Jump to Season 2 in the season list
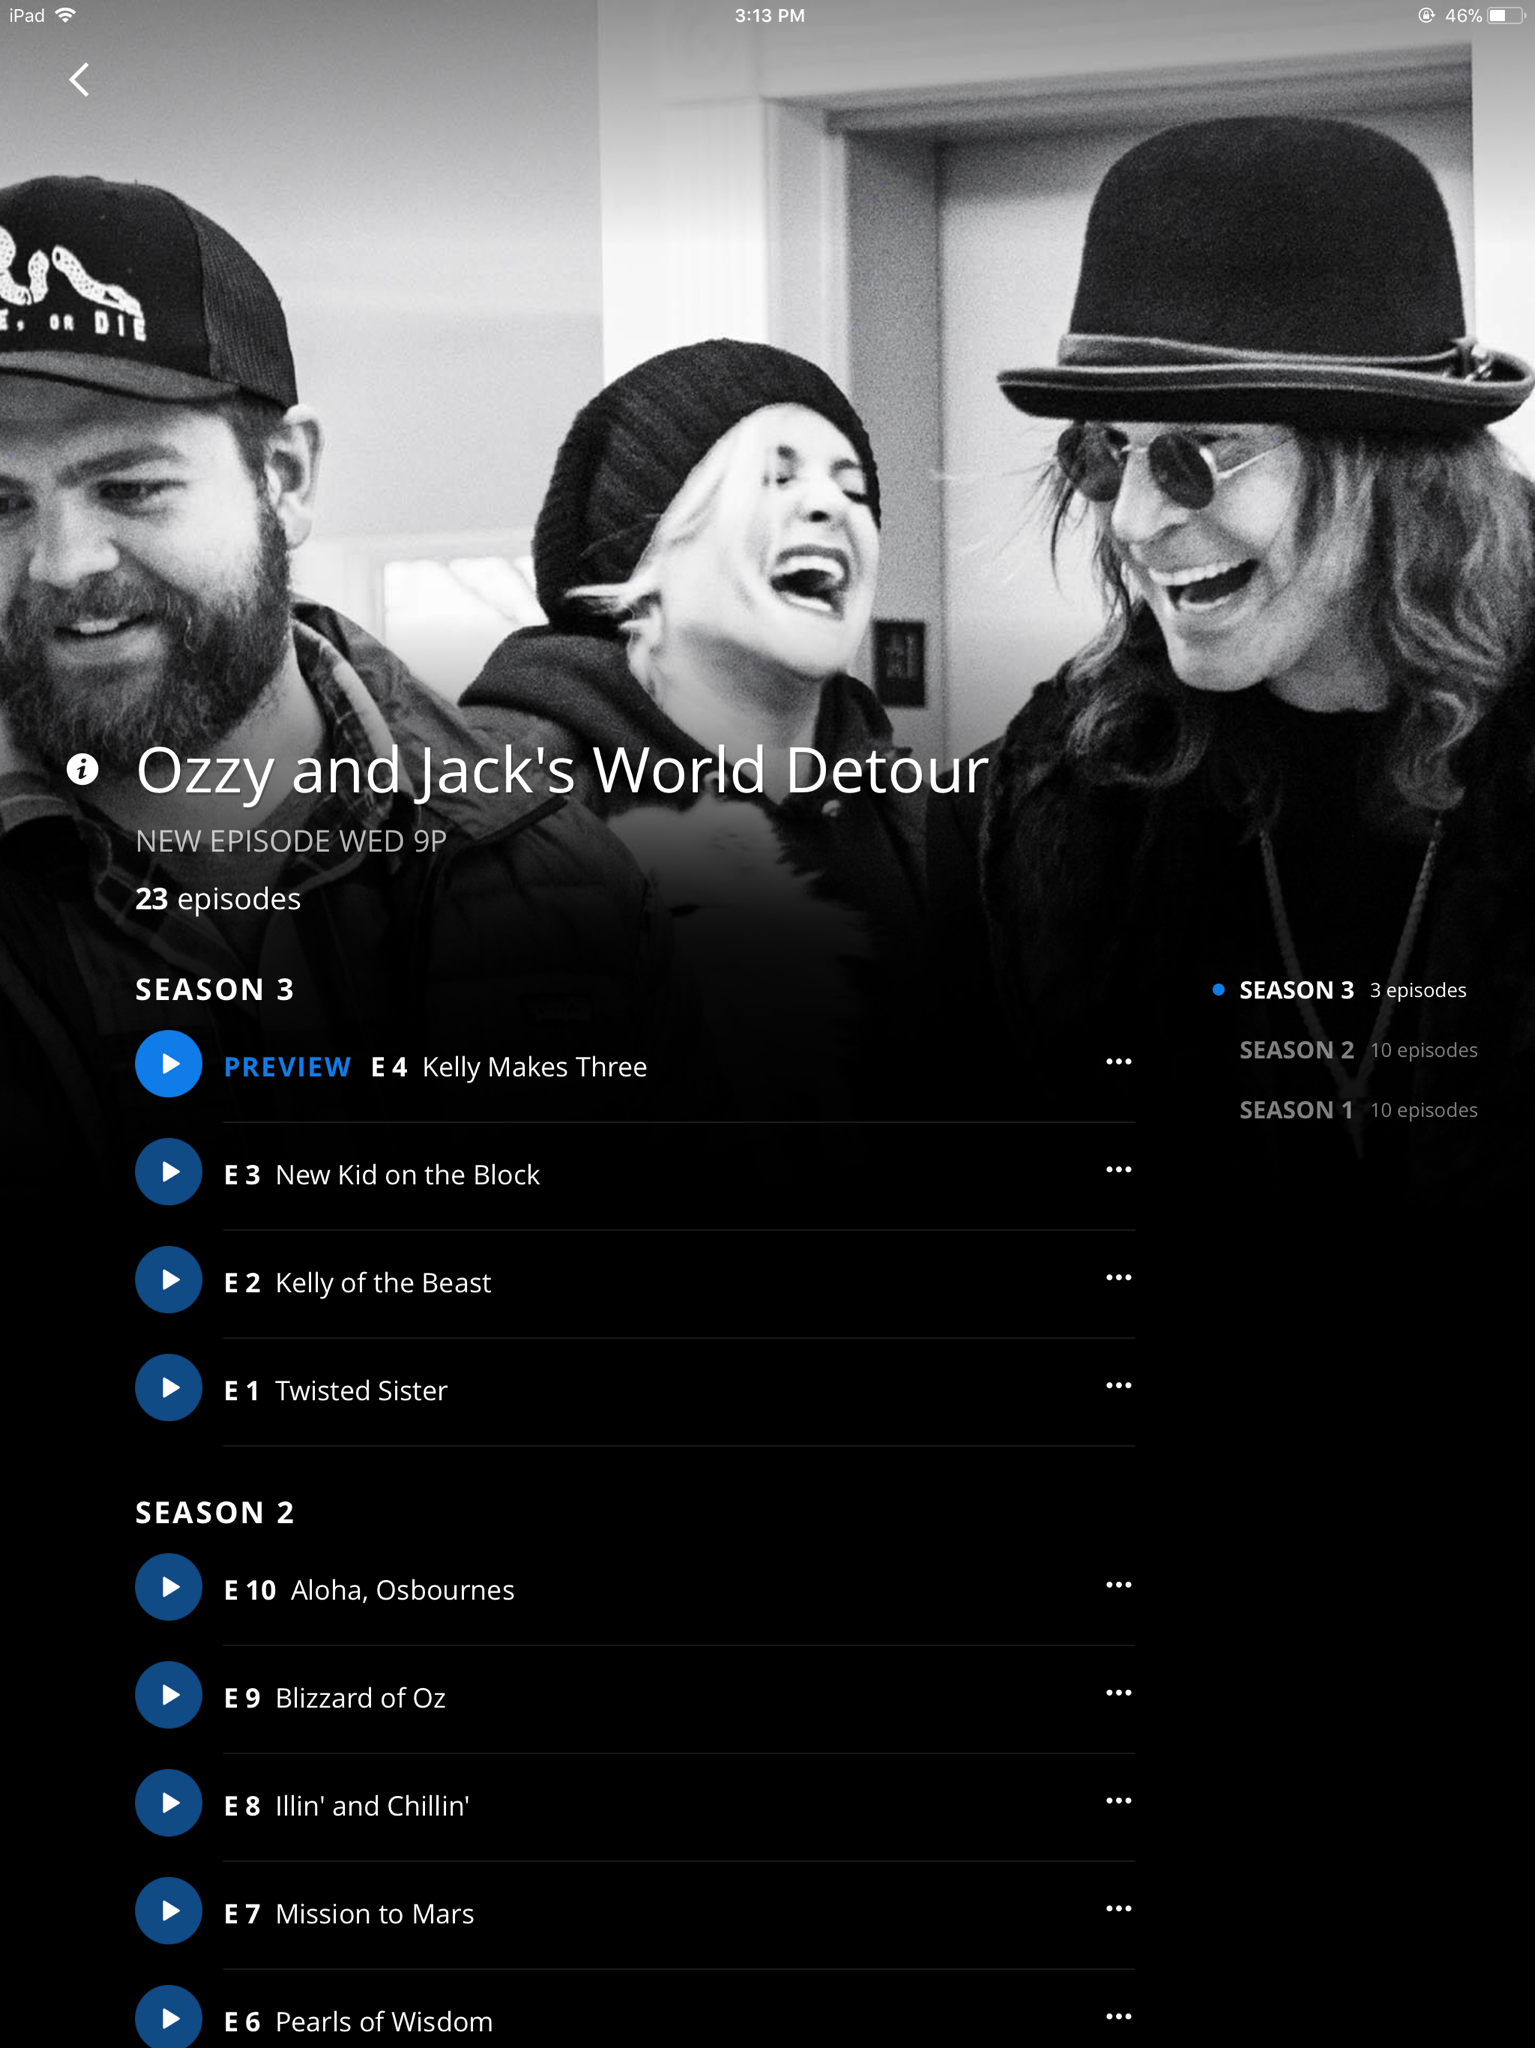The image size is (1535, 2048). click(1358, 1050)
